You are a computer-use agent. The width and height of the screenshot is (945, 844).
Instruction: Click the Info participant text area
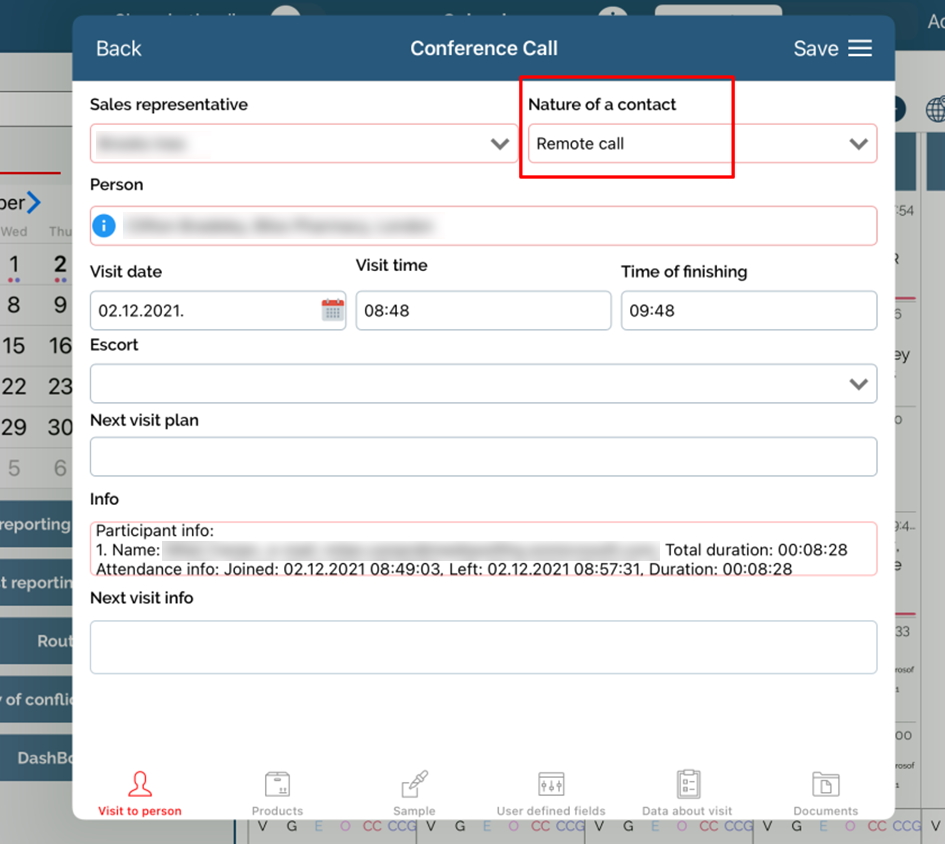[483, 549]
